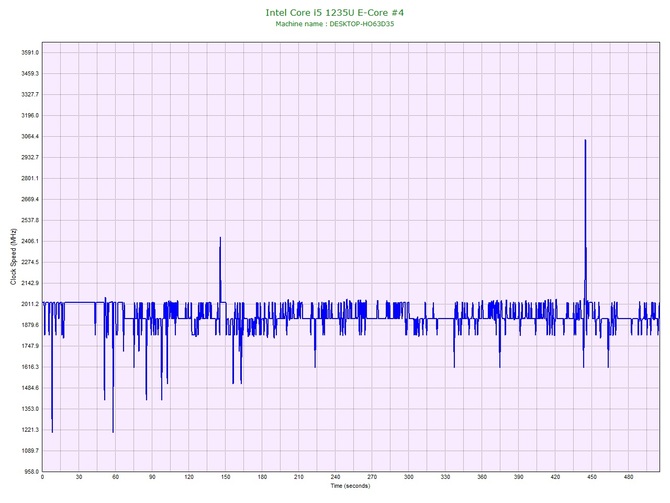Viewport: 670px width, 503px height.
Task: Click the 210 tick label on time axis
Action: click(x=299, y=477)
